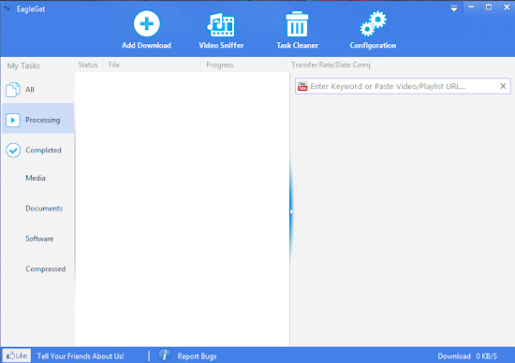The height and width of the screenshot is (363, 515).
Task: Close the EagleGet window
Action: (x=507, y=7)
